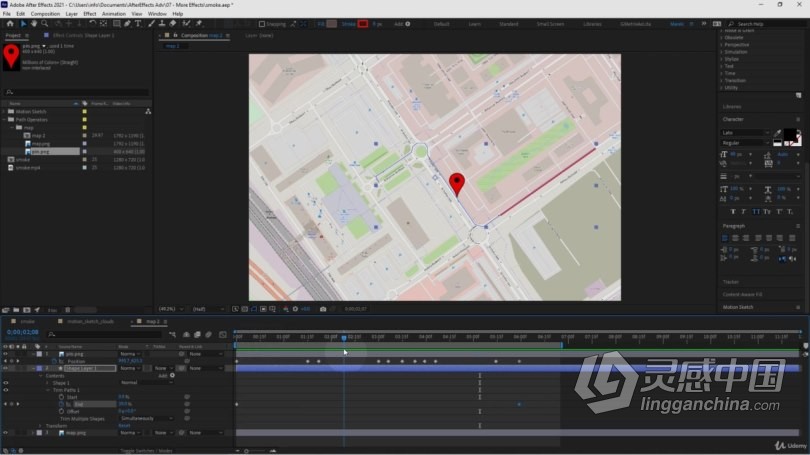Open the Effect menu
Viewport: 810px width, 455px height.
[89, 14]
